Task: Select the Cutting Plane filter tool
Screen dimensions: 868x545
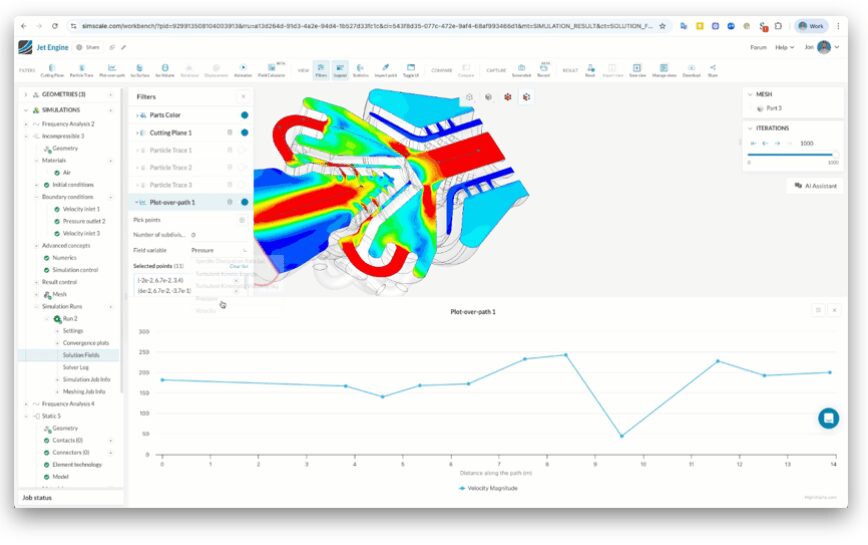Action: coord(52,70)
